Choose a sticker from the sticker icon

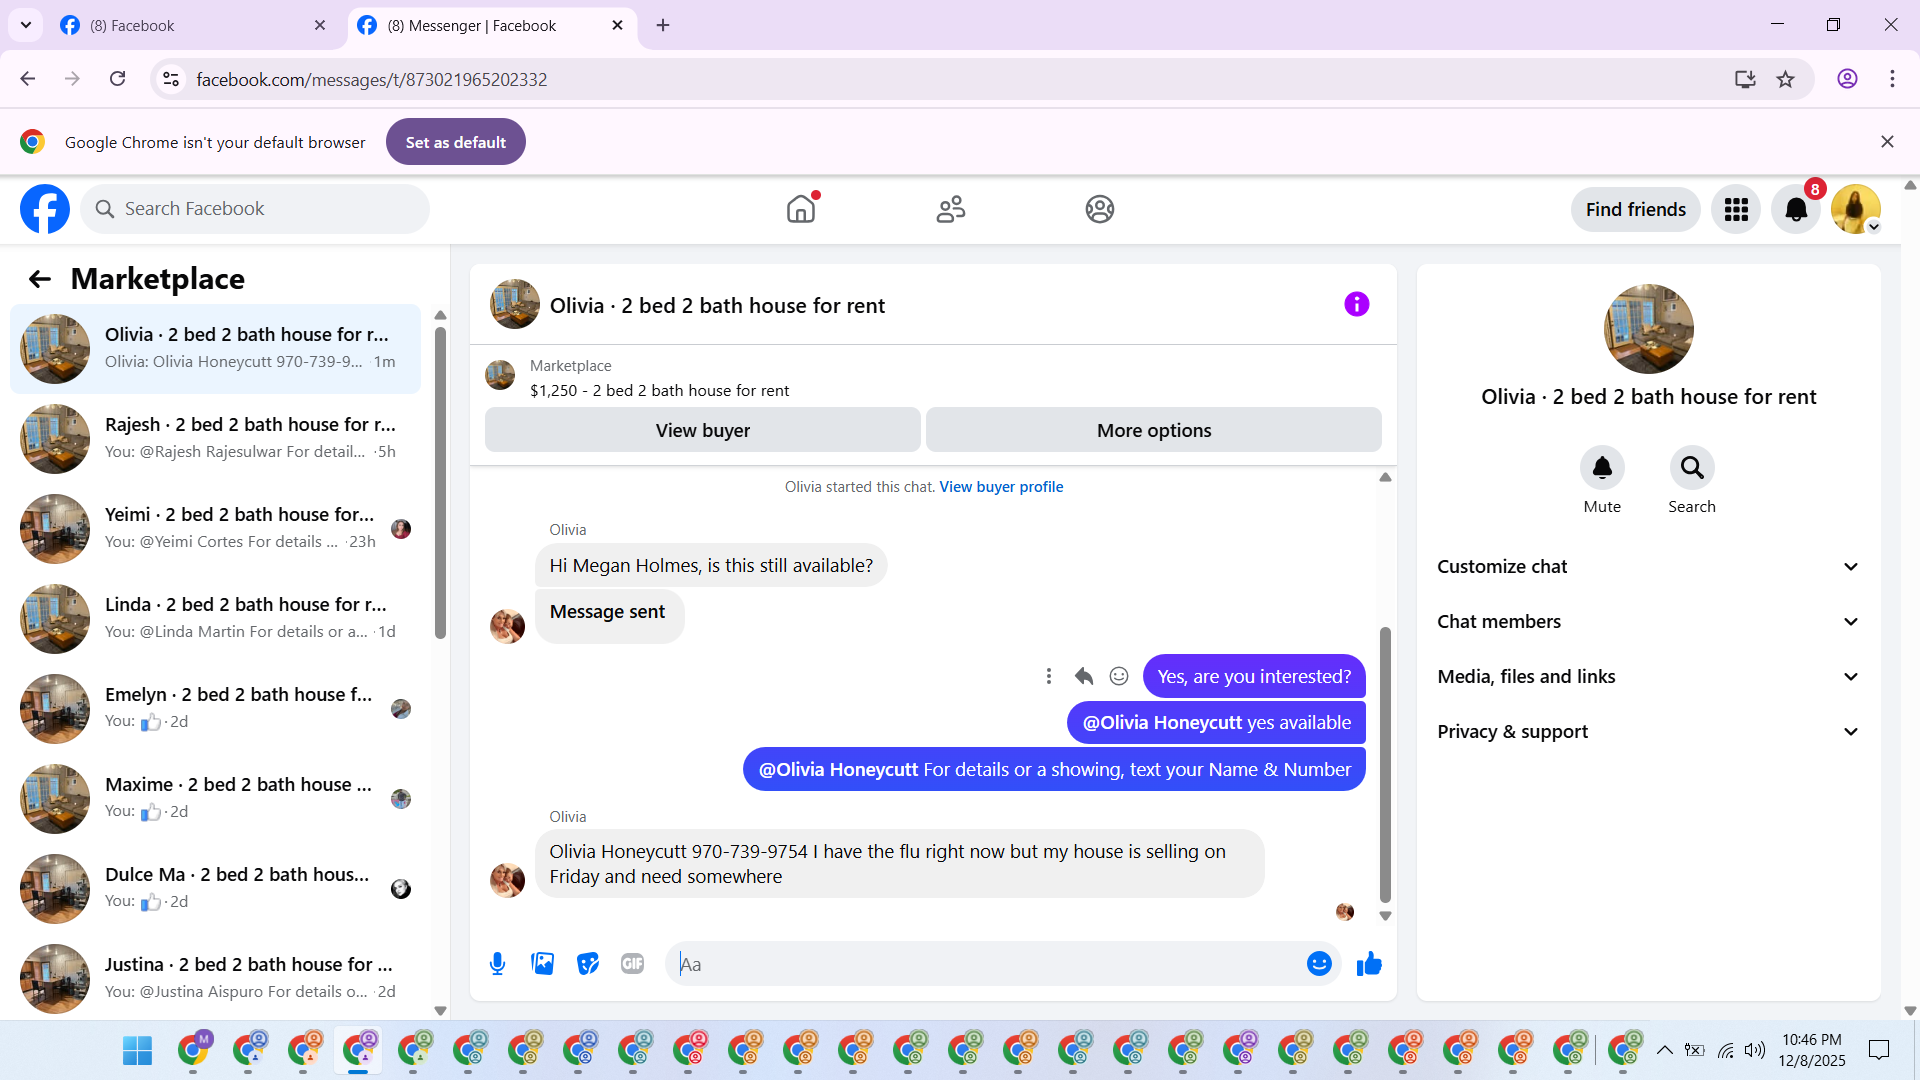tap(588, 964)
